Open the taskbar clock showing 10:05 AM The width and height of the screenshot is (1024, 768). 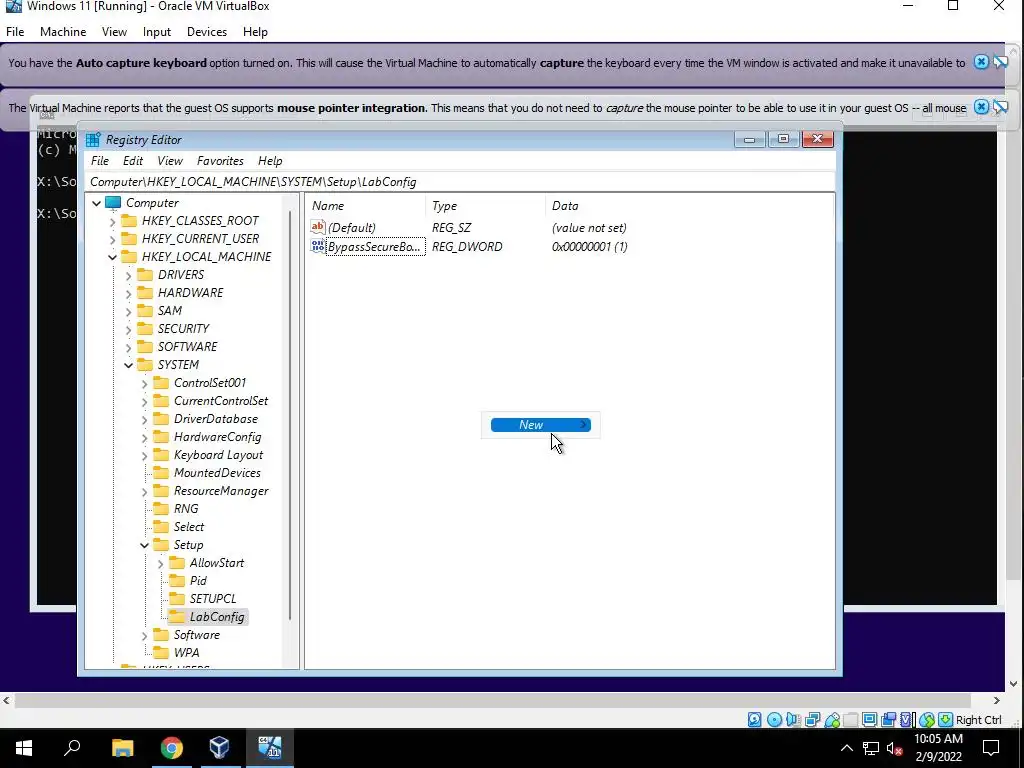(938, 748)
